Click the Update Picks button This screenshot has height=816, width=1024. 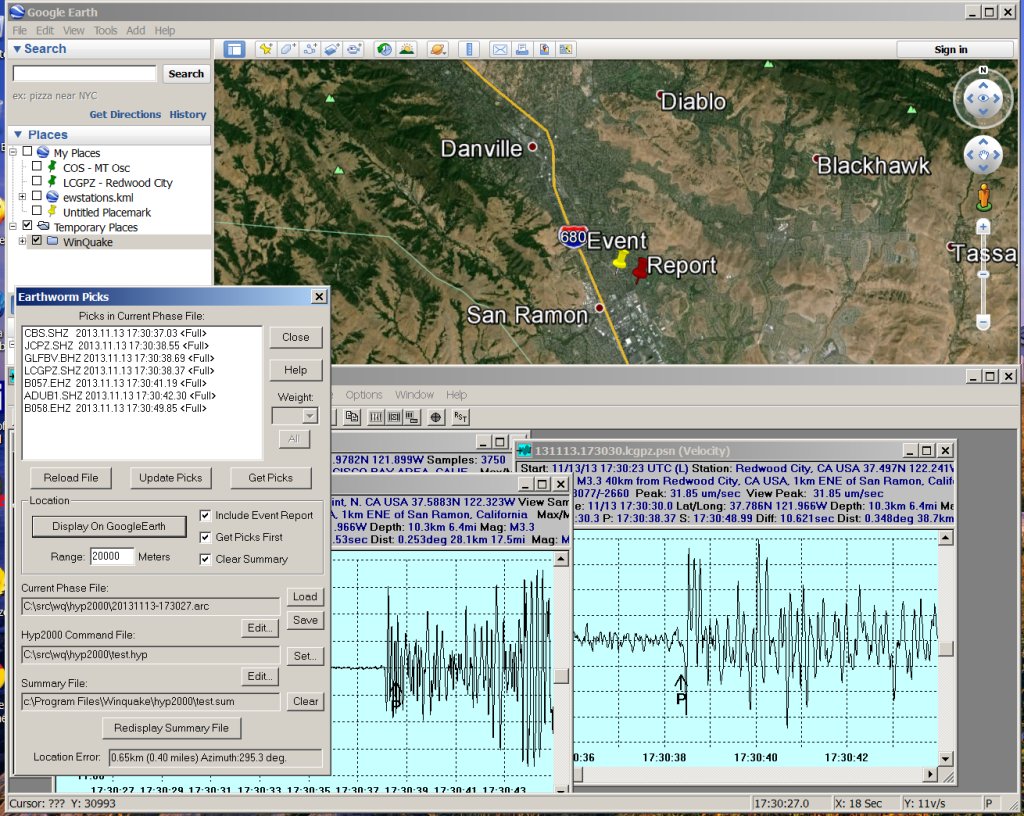(x=170, y=478)
